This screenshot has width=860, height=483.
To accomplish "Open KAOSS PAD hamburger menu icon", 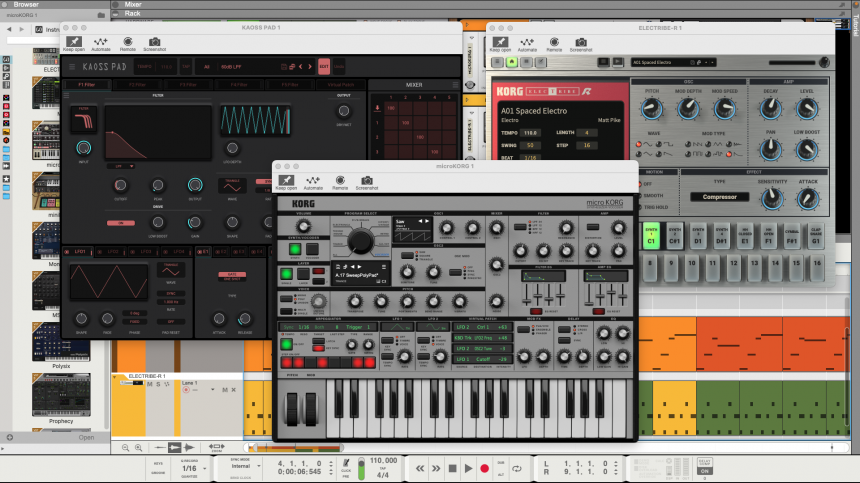I will point(72,66).
